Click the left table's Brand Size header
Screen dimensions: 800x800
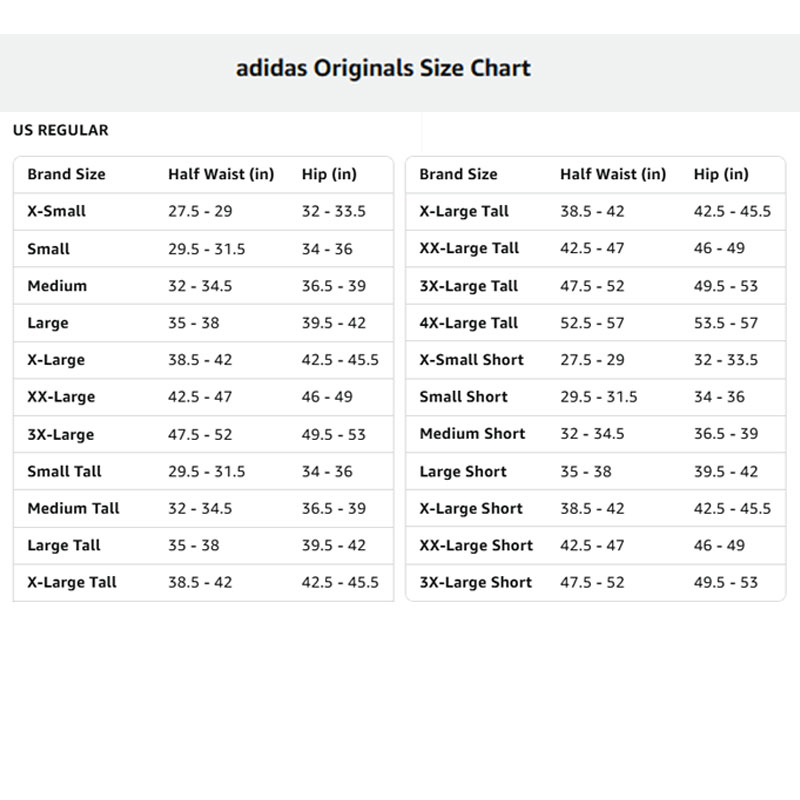[x=66, y=174]
